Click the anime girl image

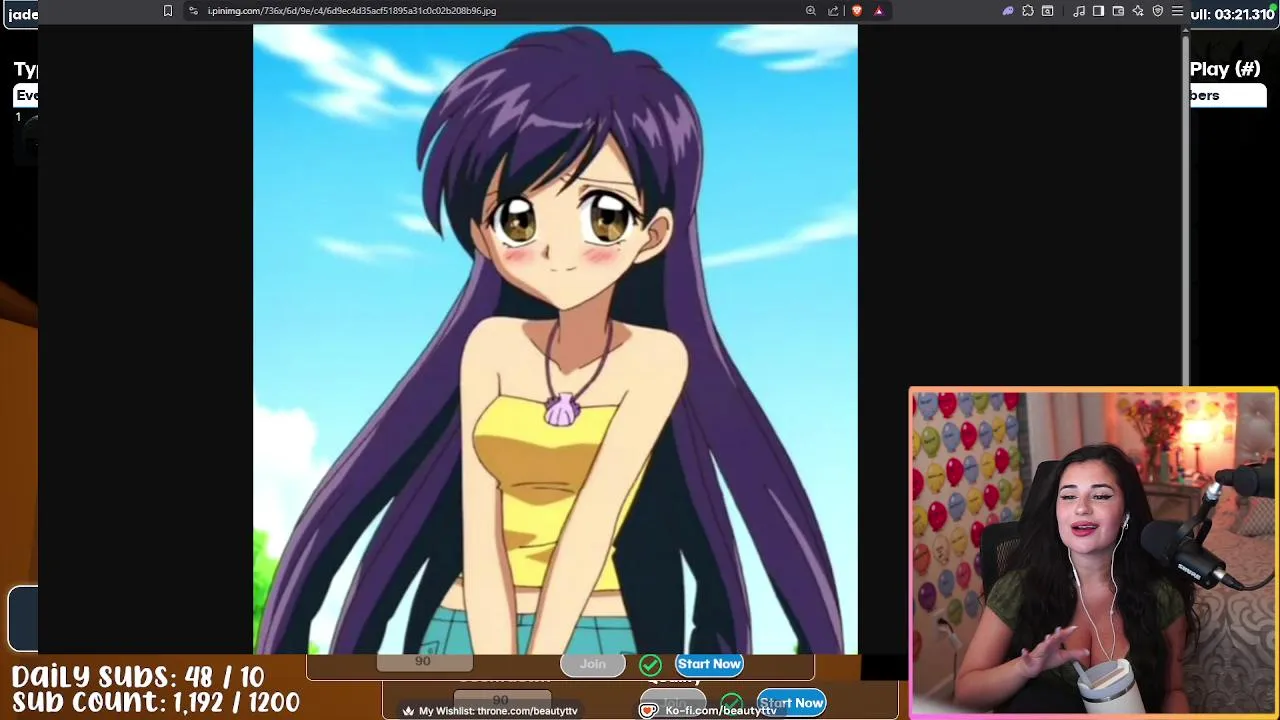coord(555,339)
